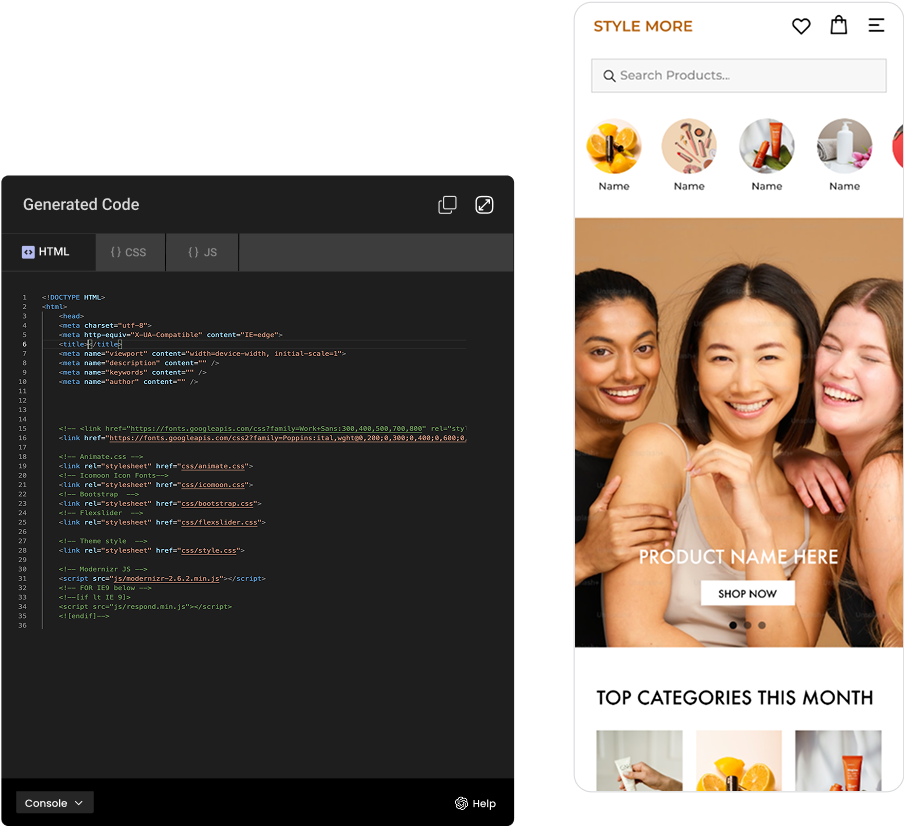This screenshot has height=826, width=904.
Task: Click the search magnifier icon
Action: click(609, 76)
